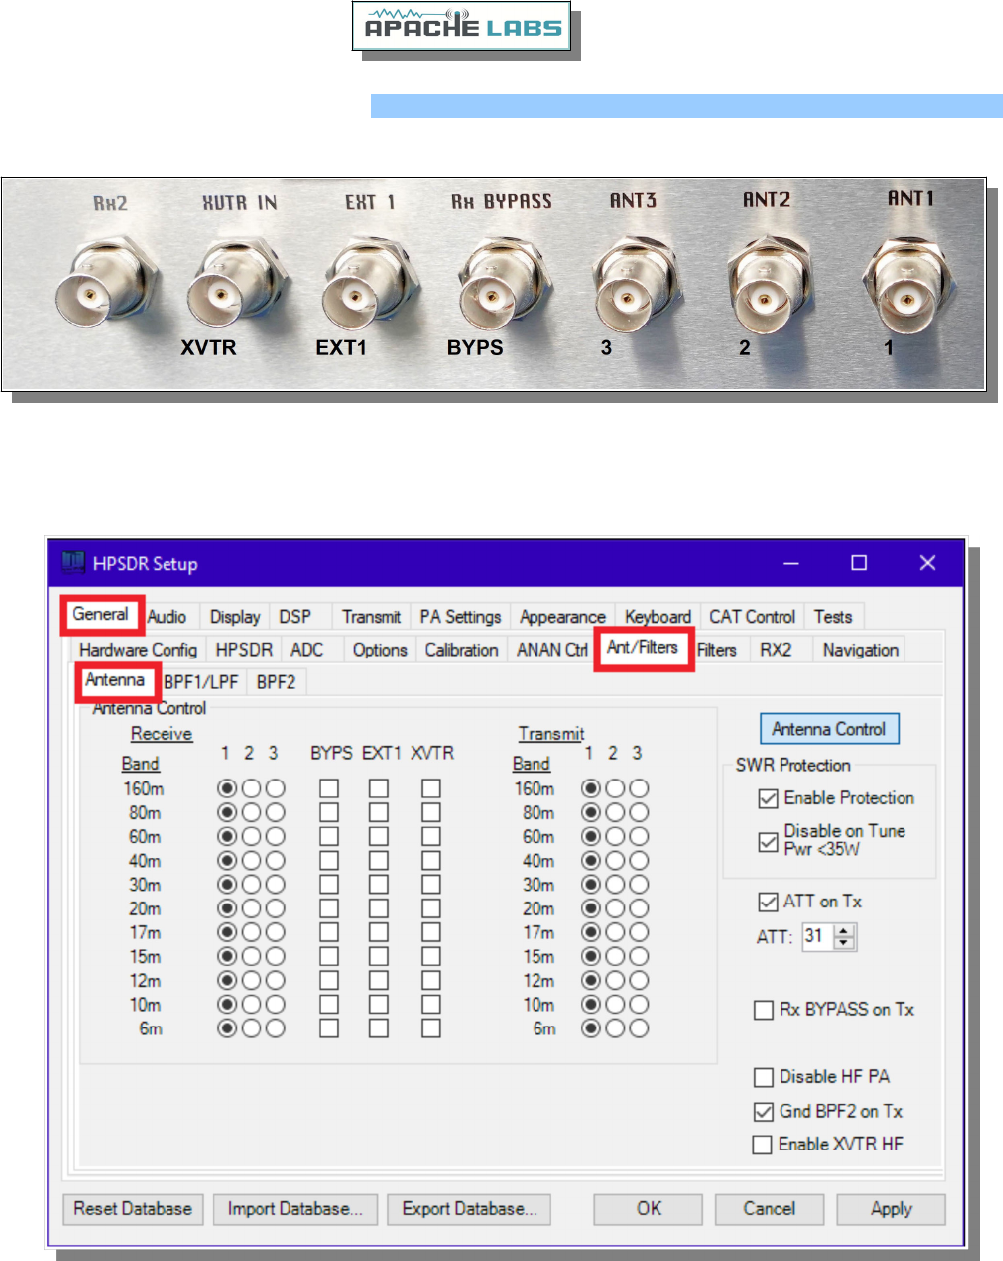This screenshot has height=1261, width=1003.
Task: Decrease ATT value with down arrow
Action: [845, 943]
